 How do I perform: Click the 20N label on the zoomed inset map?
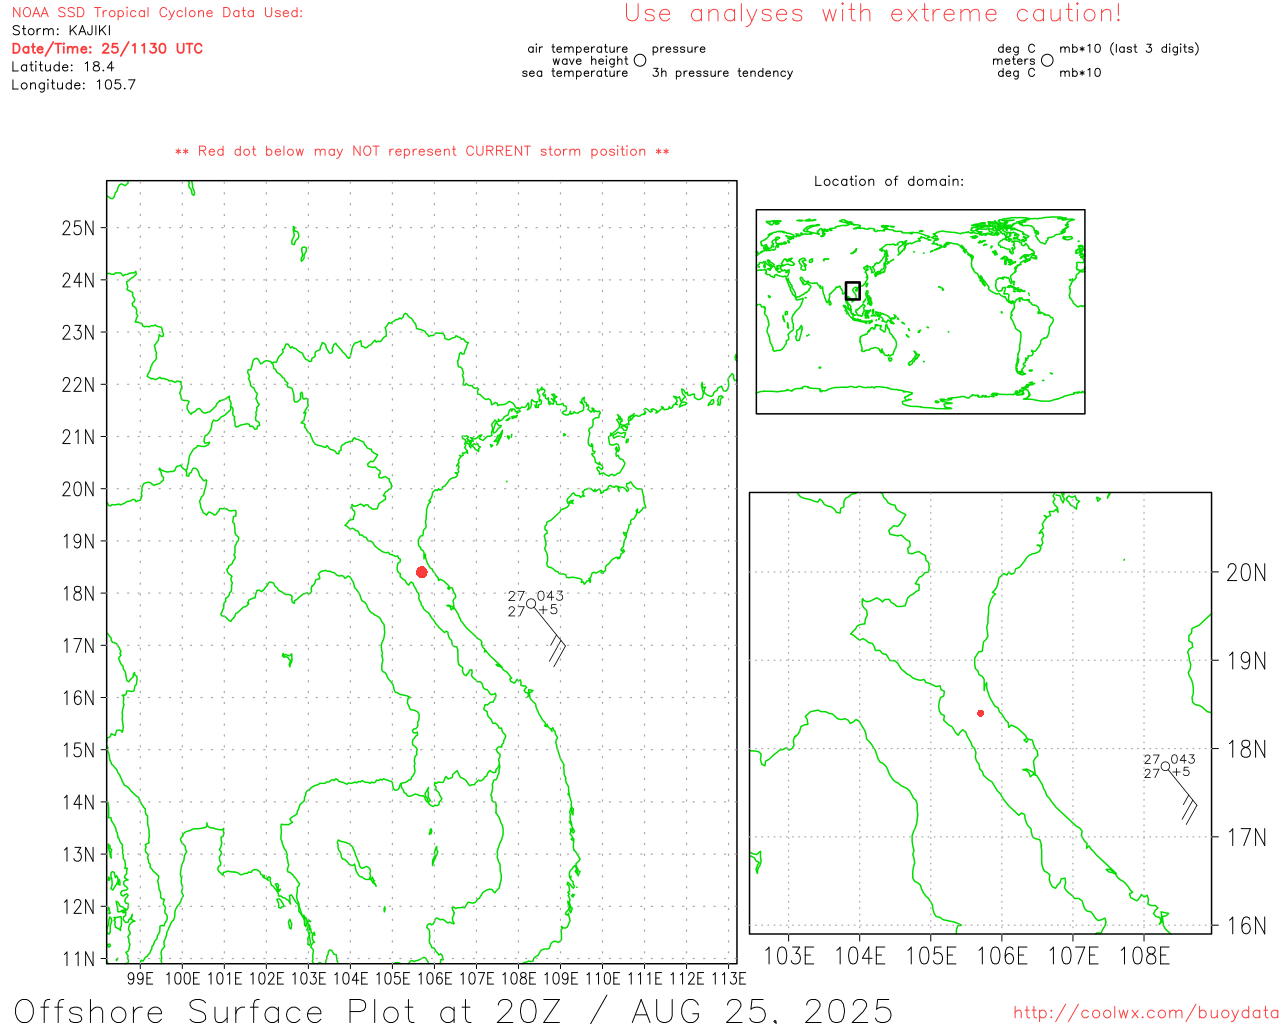[x=1246, y=572]
